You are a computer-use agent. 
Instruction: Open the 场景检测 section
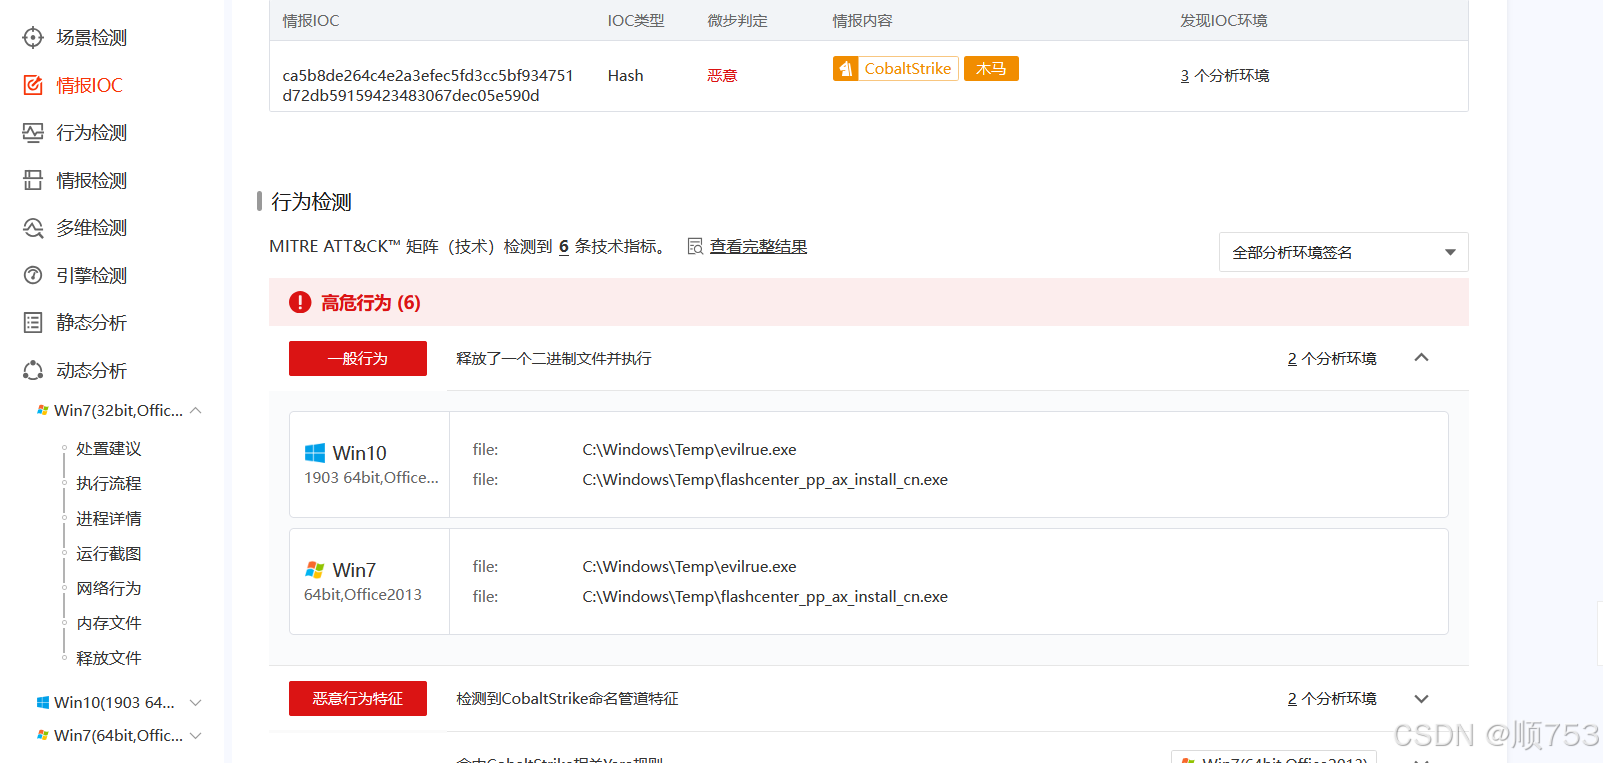(91, 38)
